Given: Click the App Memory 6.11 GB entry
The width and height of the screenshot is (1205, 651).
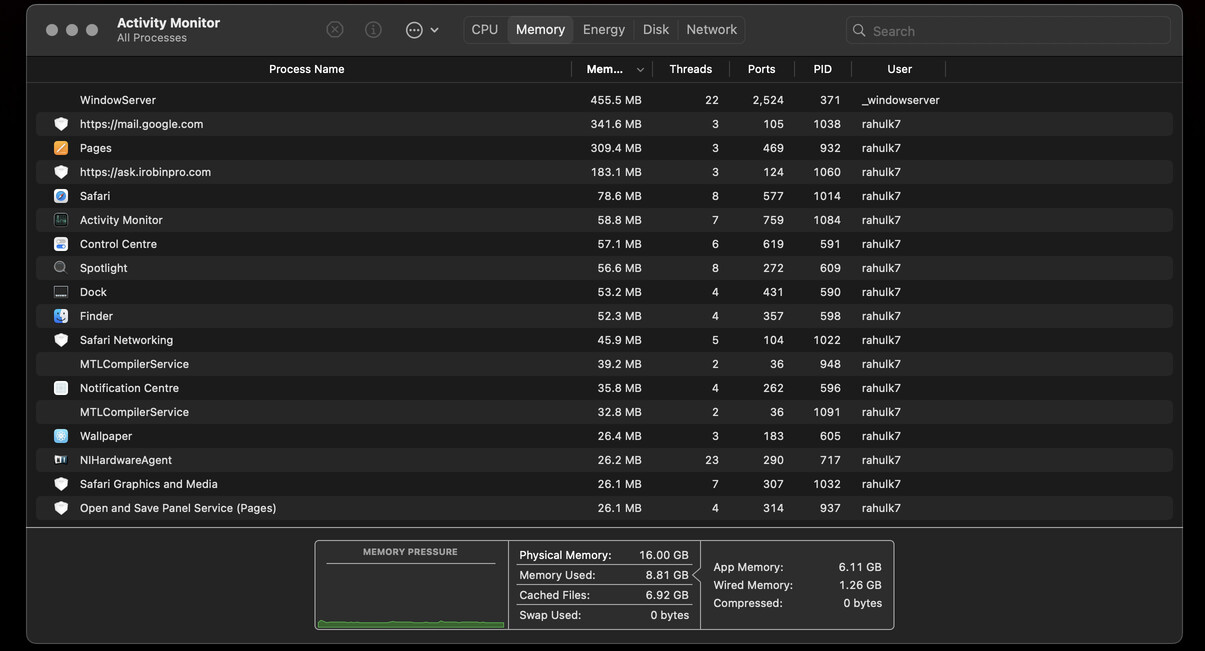Looking at the screenshot, I should [797, 567].
